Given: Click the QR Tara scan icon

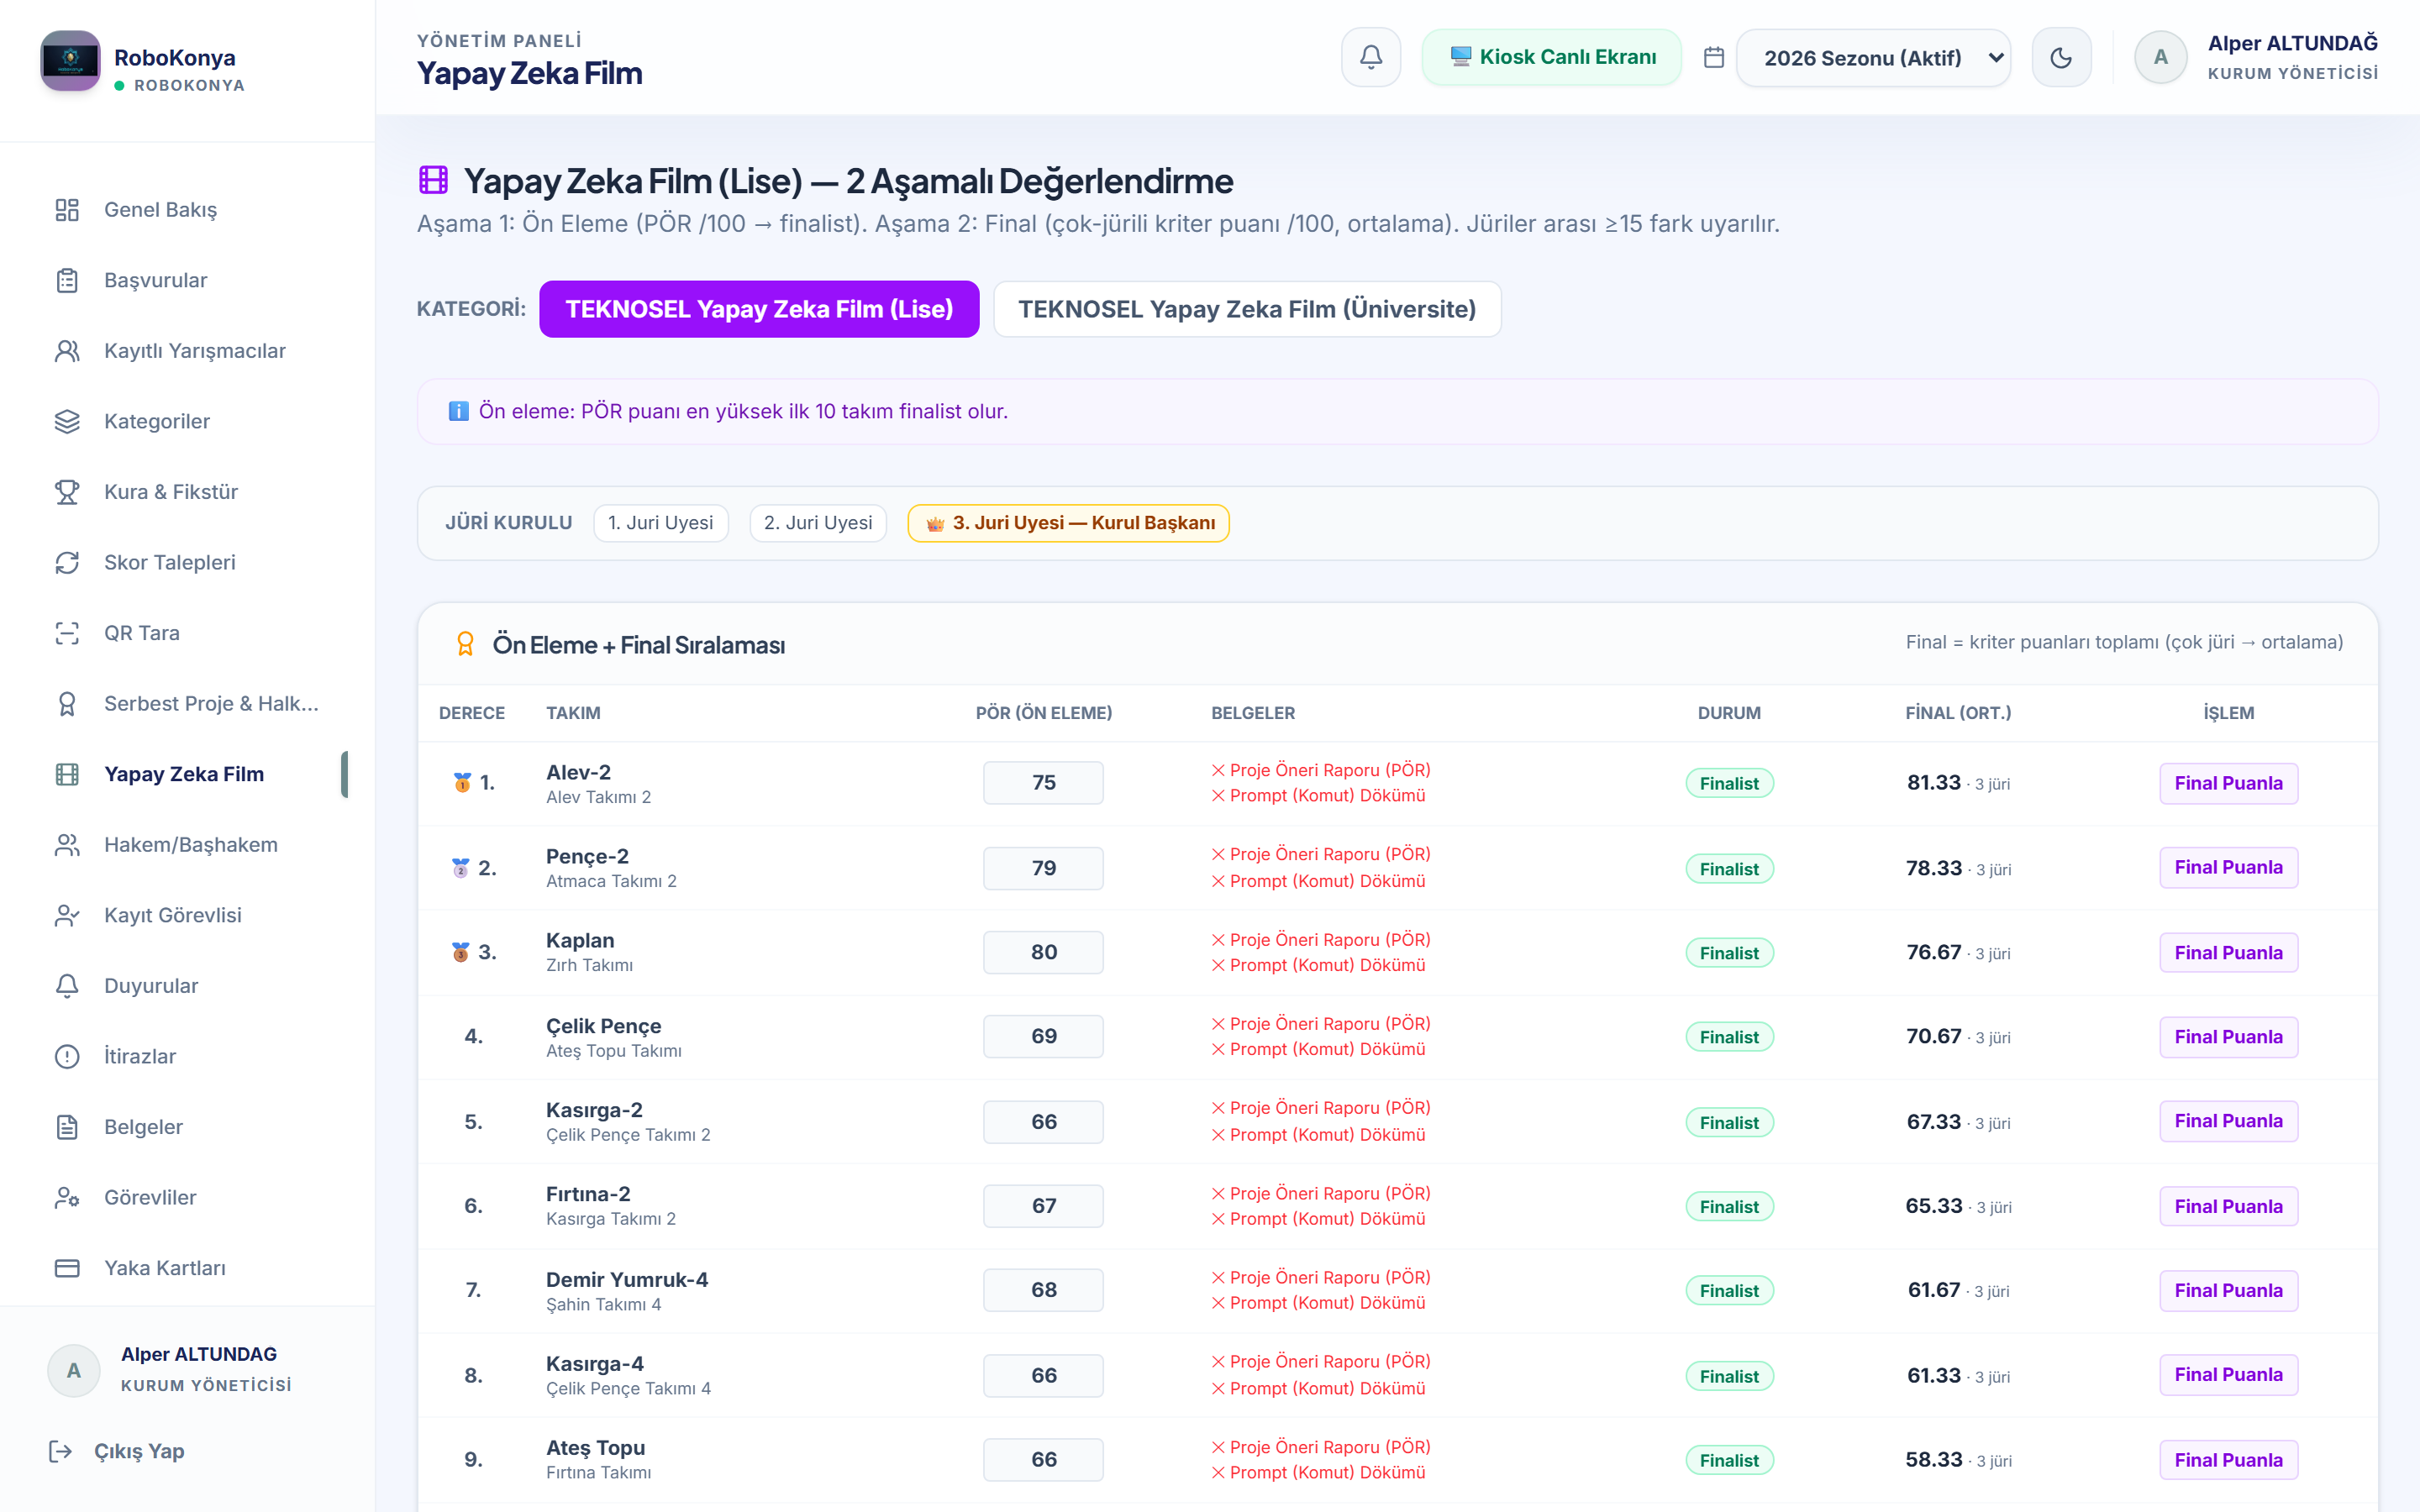Looking at the screenshot, I should click(x=67, y=633).
